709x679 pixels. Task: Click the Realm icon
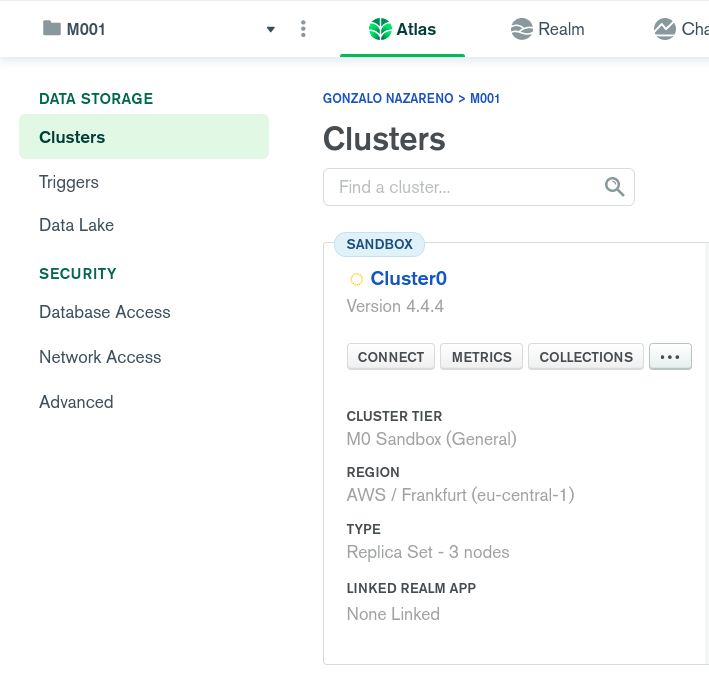(522, 29)
